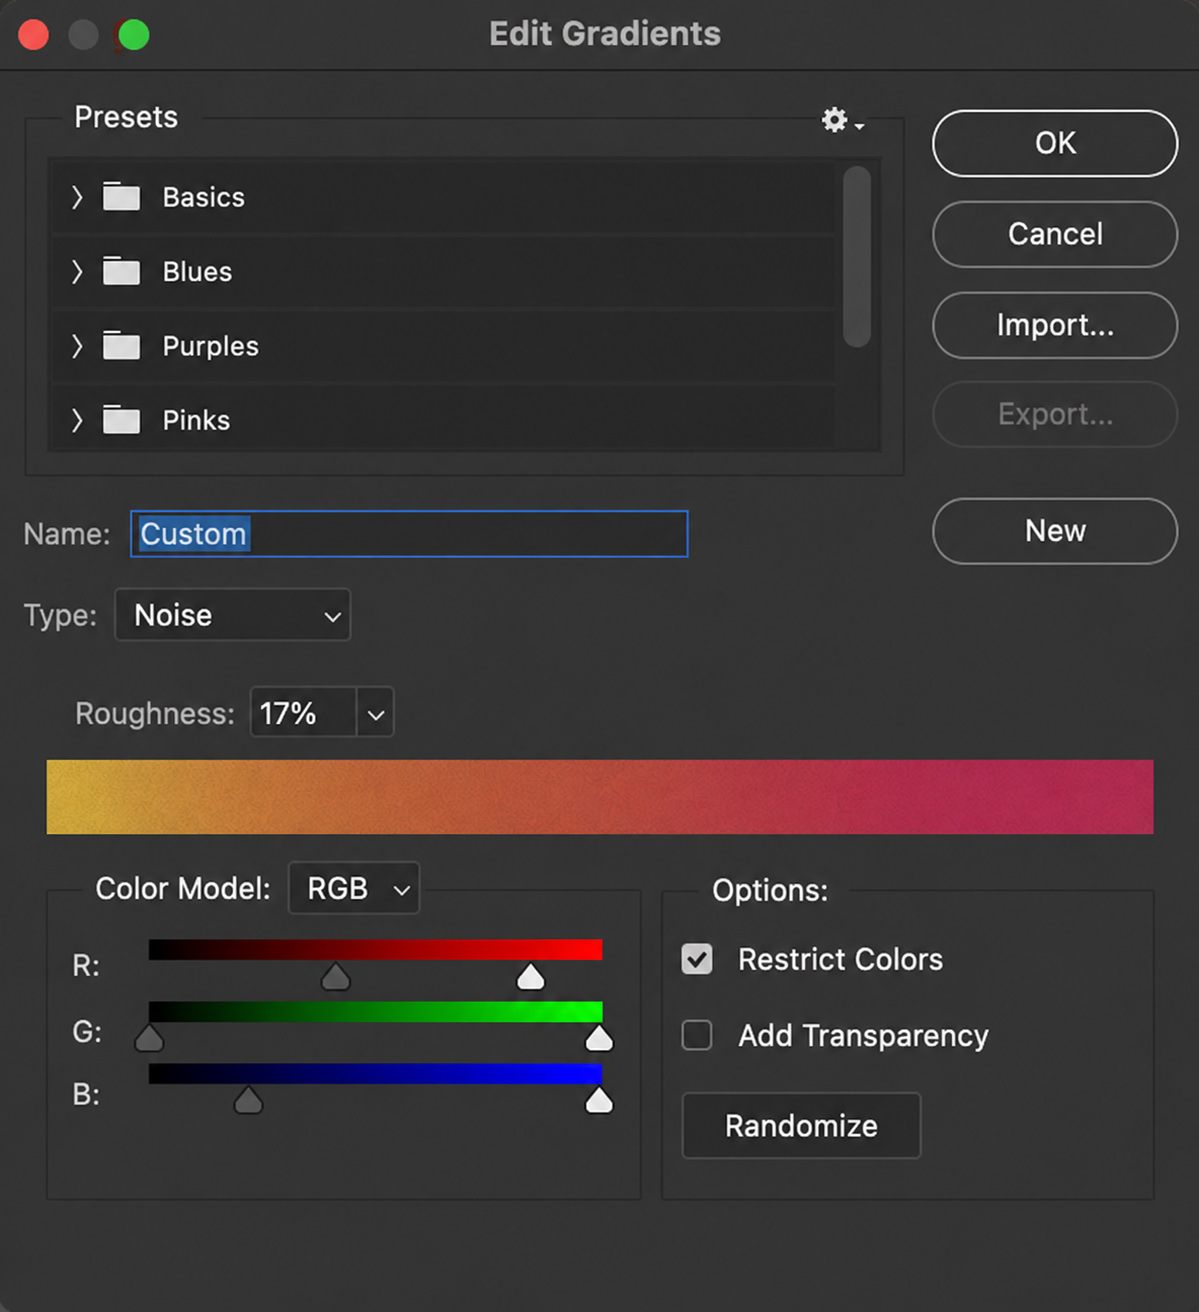Click the Blues folder icon
Viewport: 1199px width, 1312px height.
click(x=122, y=271)
